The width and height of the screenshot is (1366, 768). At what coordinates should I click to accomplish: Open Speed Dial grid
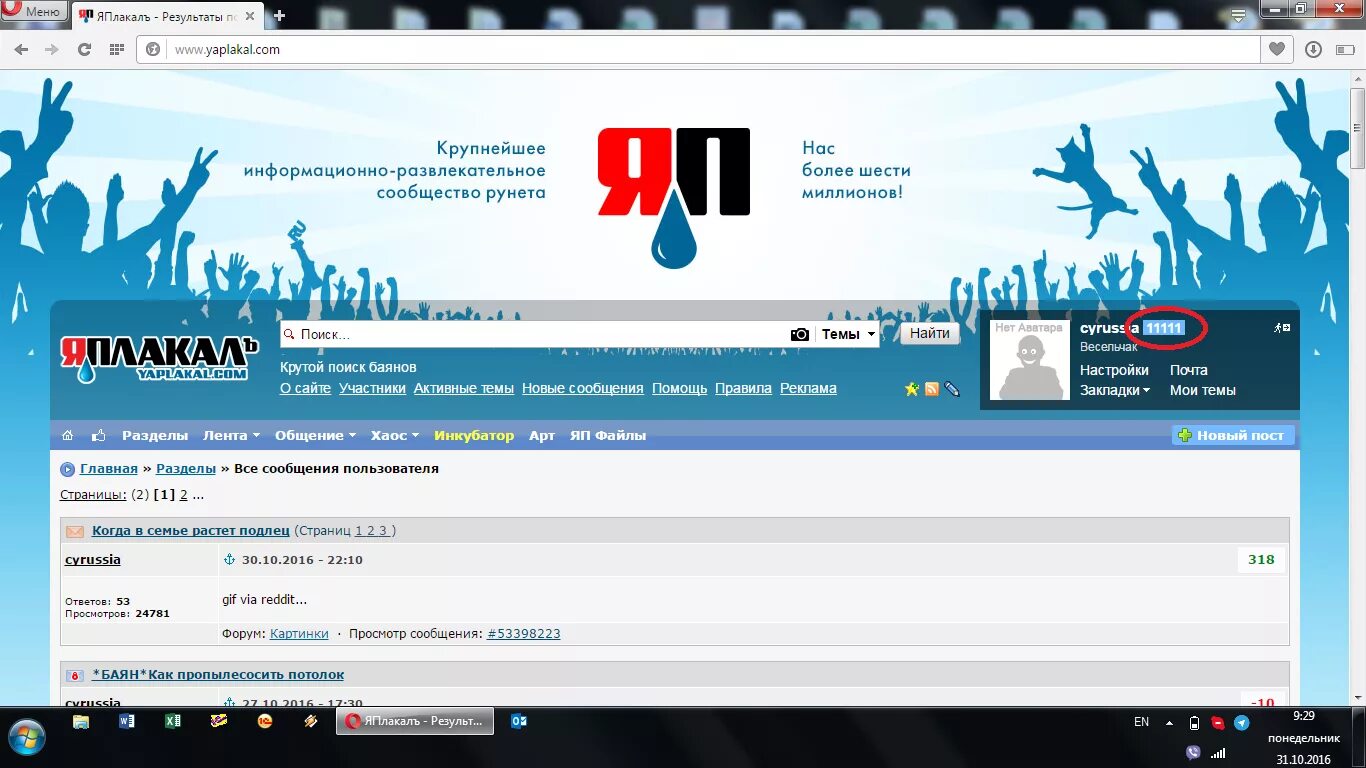click(117, 49)
